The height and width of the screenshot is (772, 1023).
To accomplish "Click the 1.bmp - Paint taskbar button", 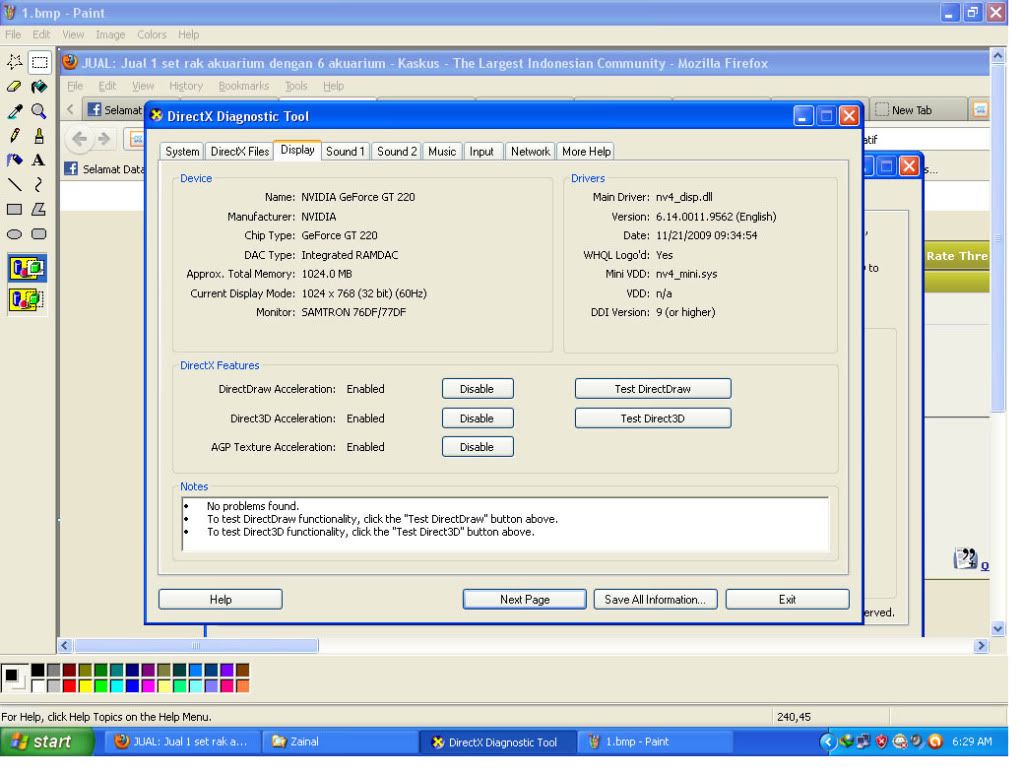I will [x=654, y=742].
